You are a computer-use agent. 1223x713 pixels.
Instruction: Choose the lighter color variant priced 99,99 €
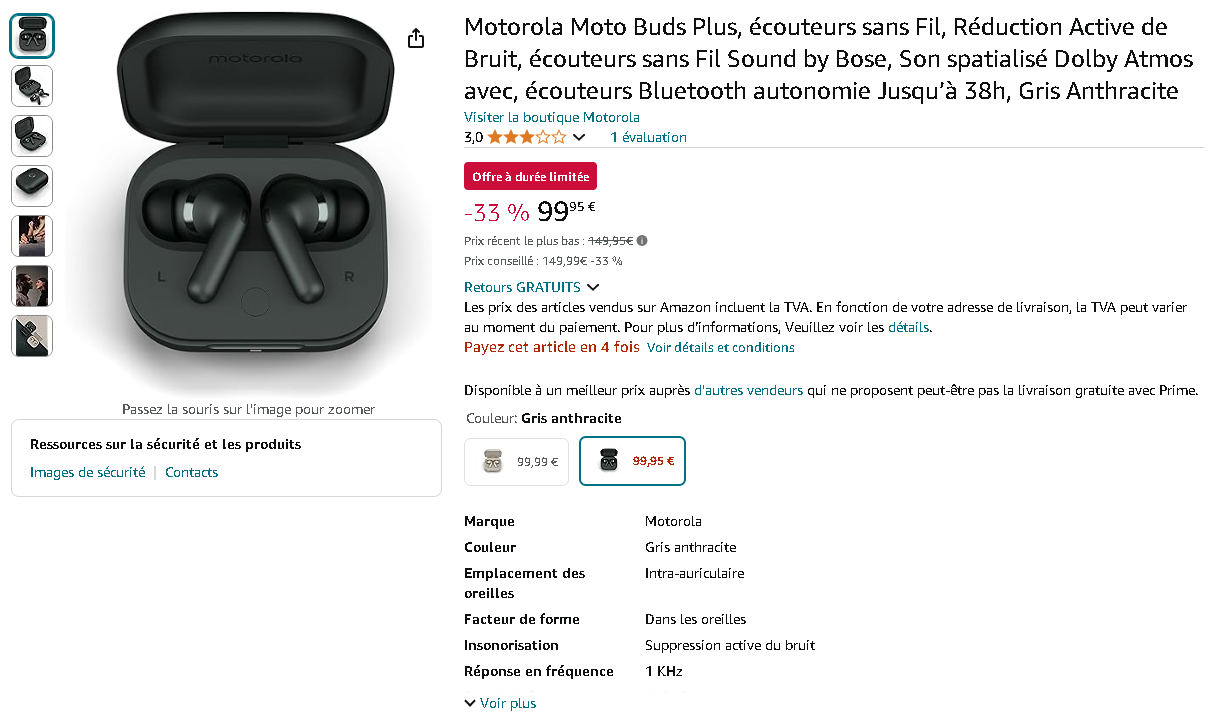pos(516,461)
